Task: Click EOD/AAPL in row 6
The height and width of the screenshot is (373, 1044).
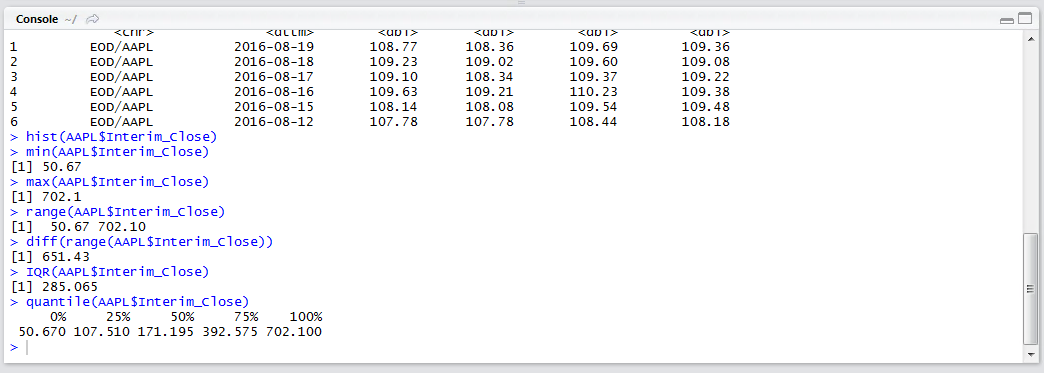Action: (121, 122)
